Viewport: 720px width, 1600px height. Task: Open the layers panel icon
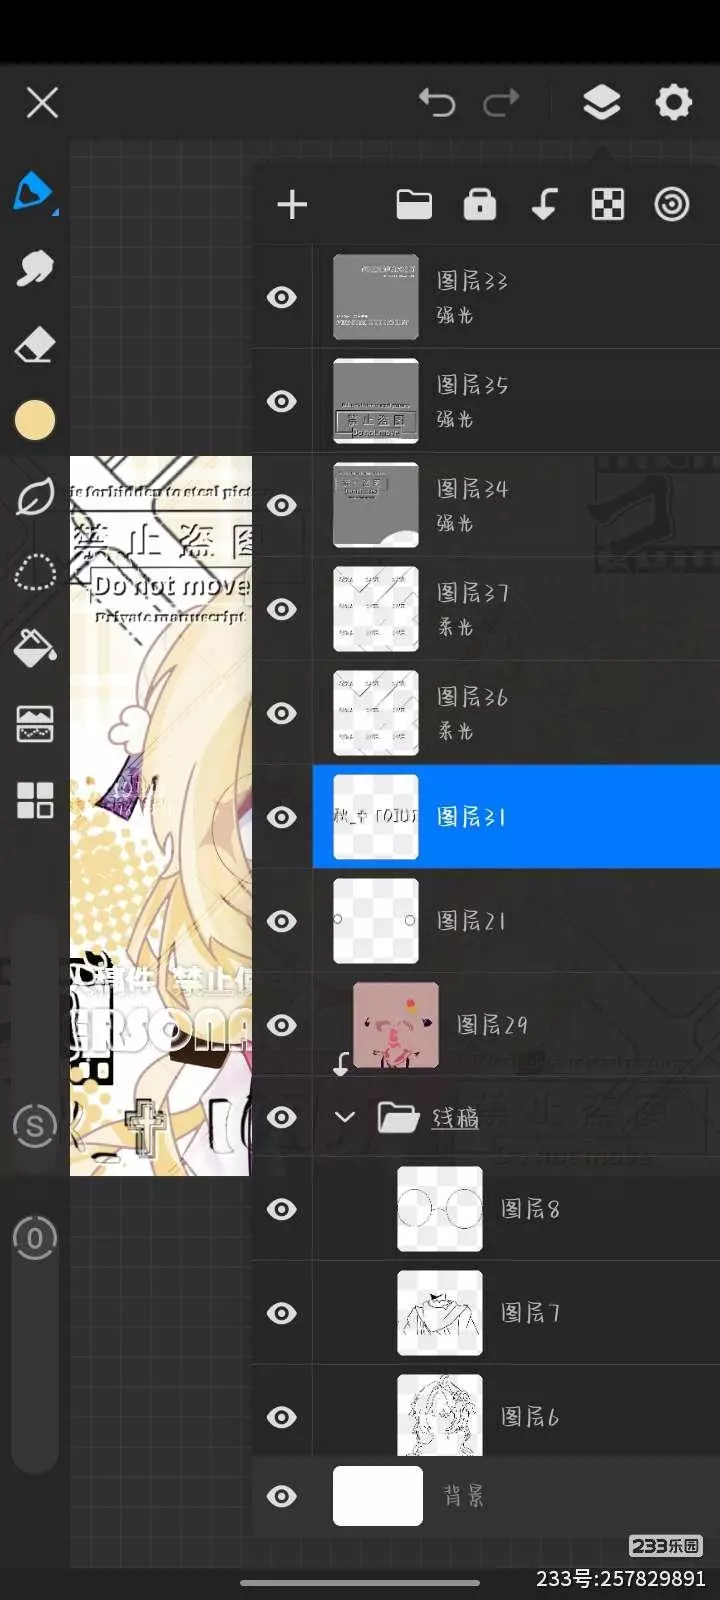coord(601,102)
